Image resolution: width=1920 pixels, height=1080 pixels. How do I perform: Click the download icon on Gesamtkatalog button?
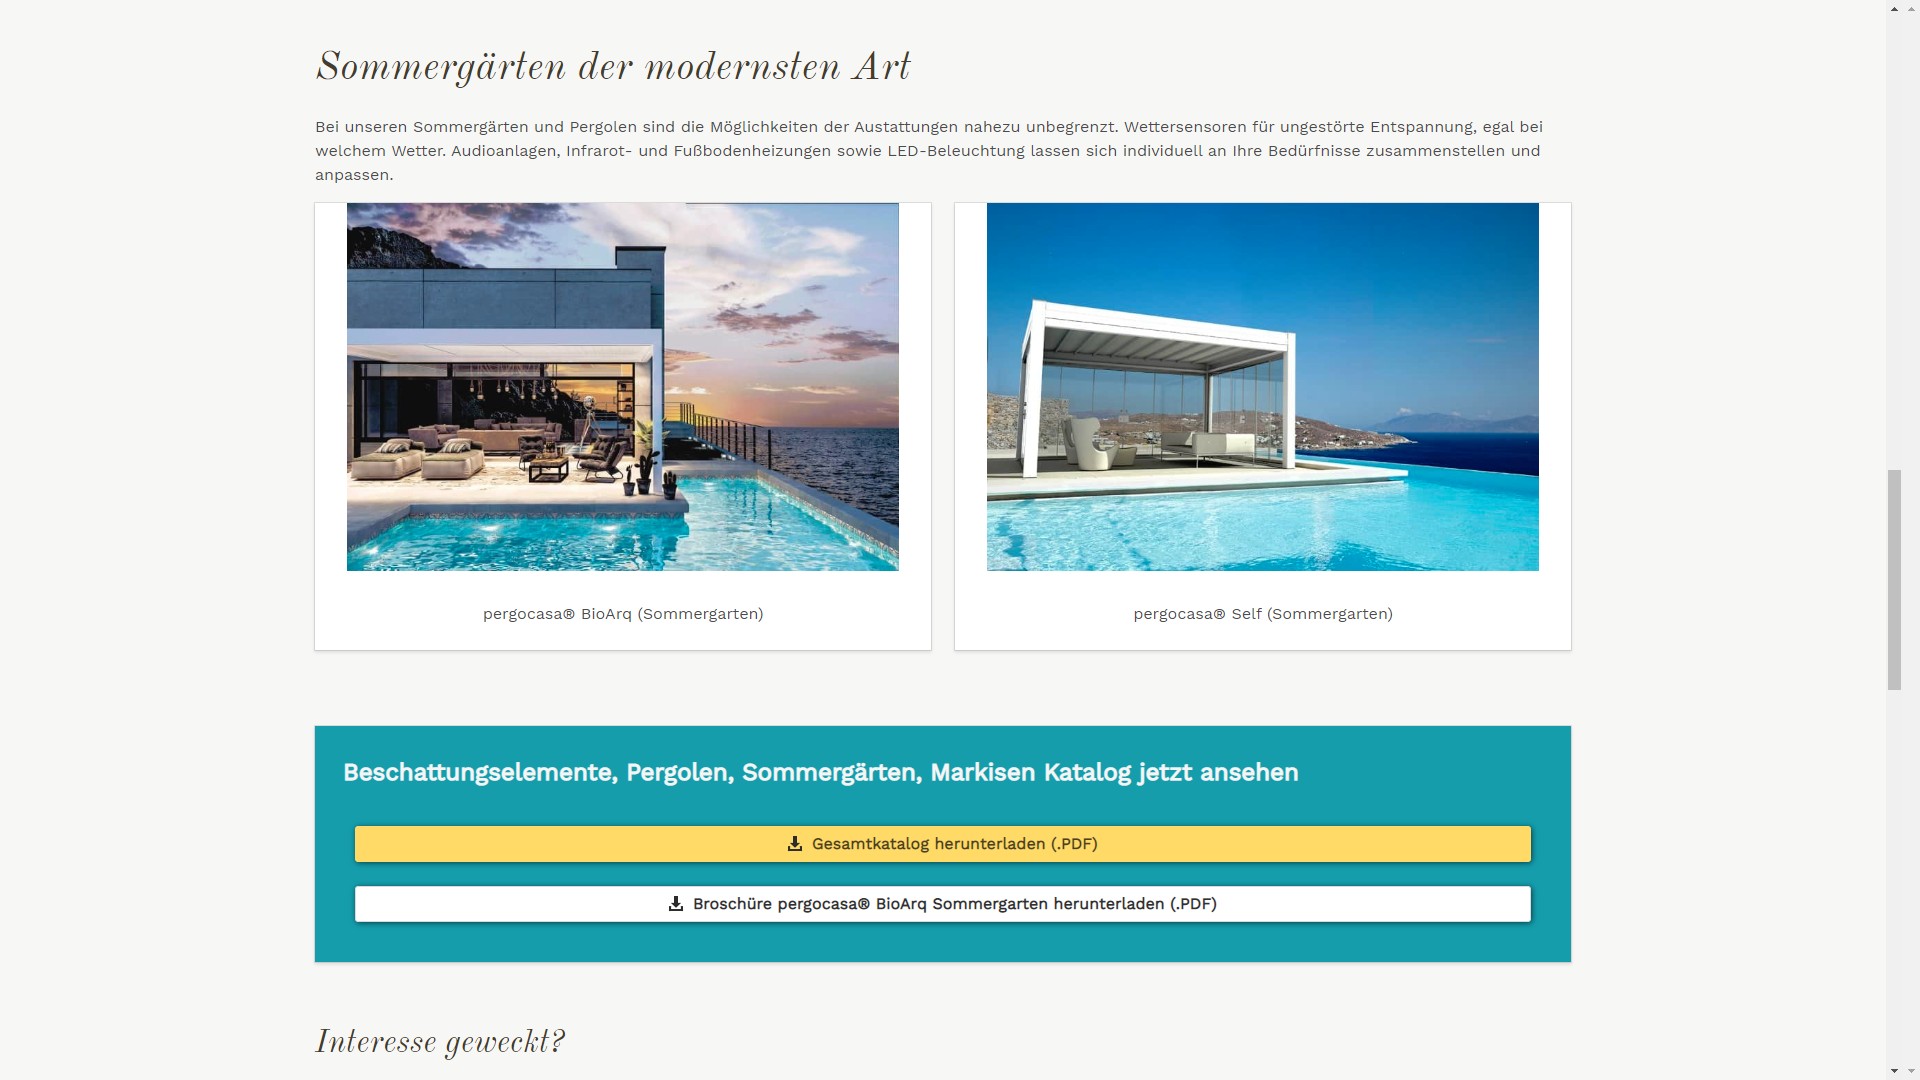point(793,843)
